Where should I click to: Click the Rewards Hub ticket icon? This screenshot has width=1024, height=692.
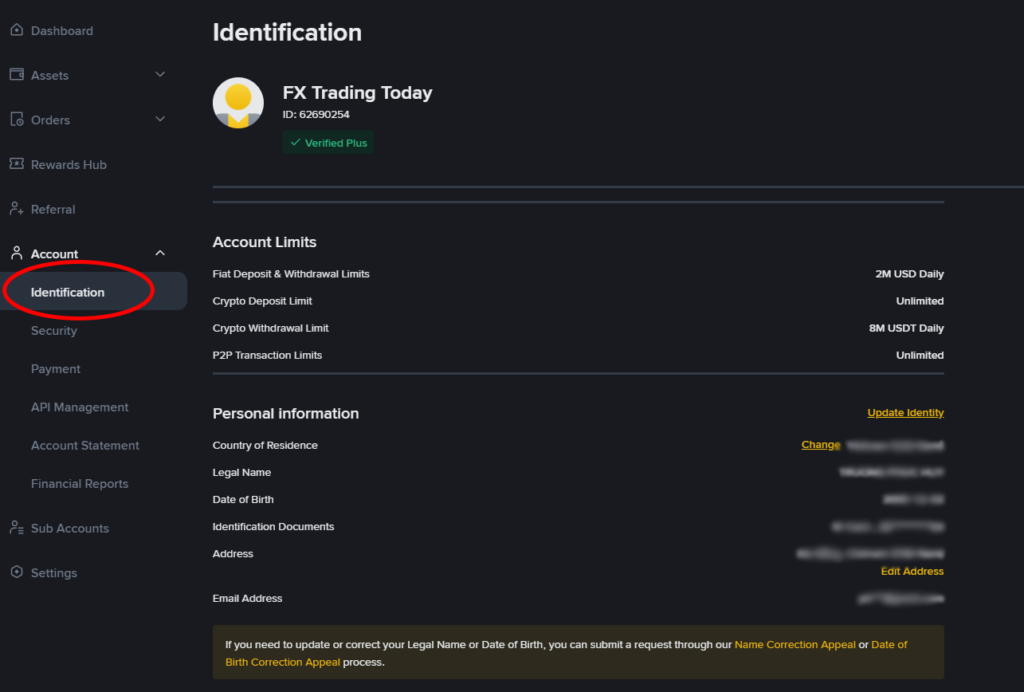point(16,164)
